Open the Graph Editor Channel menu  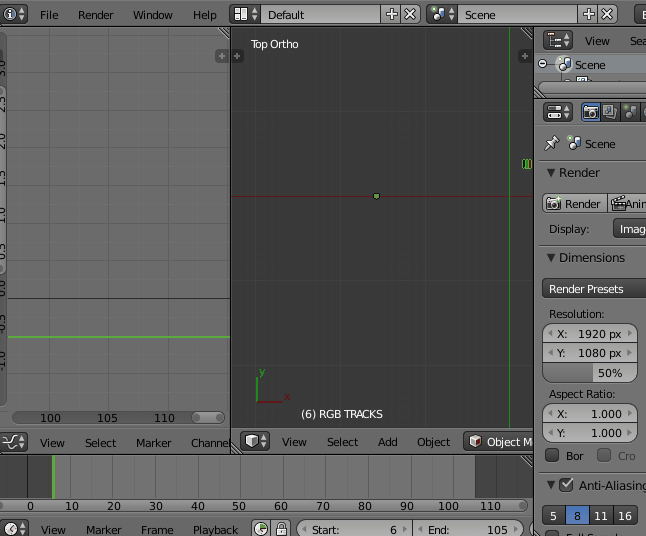[210, 443]
